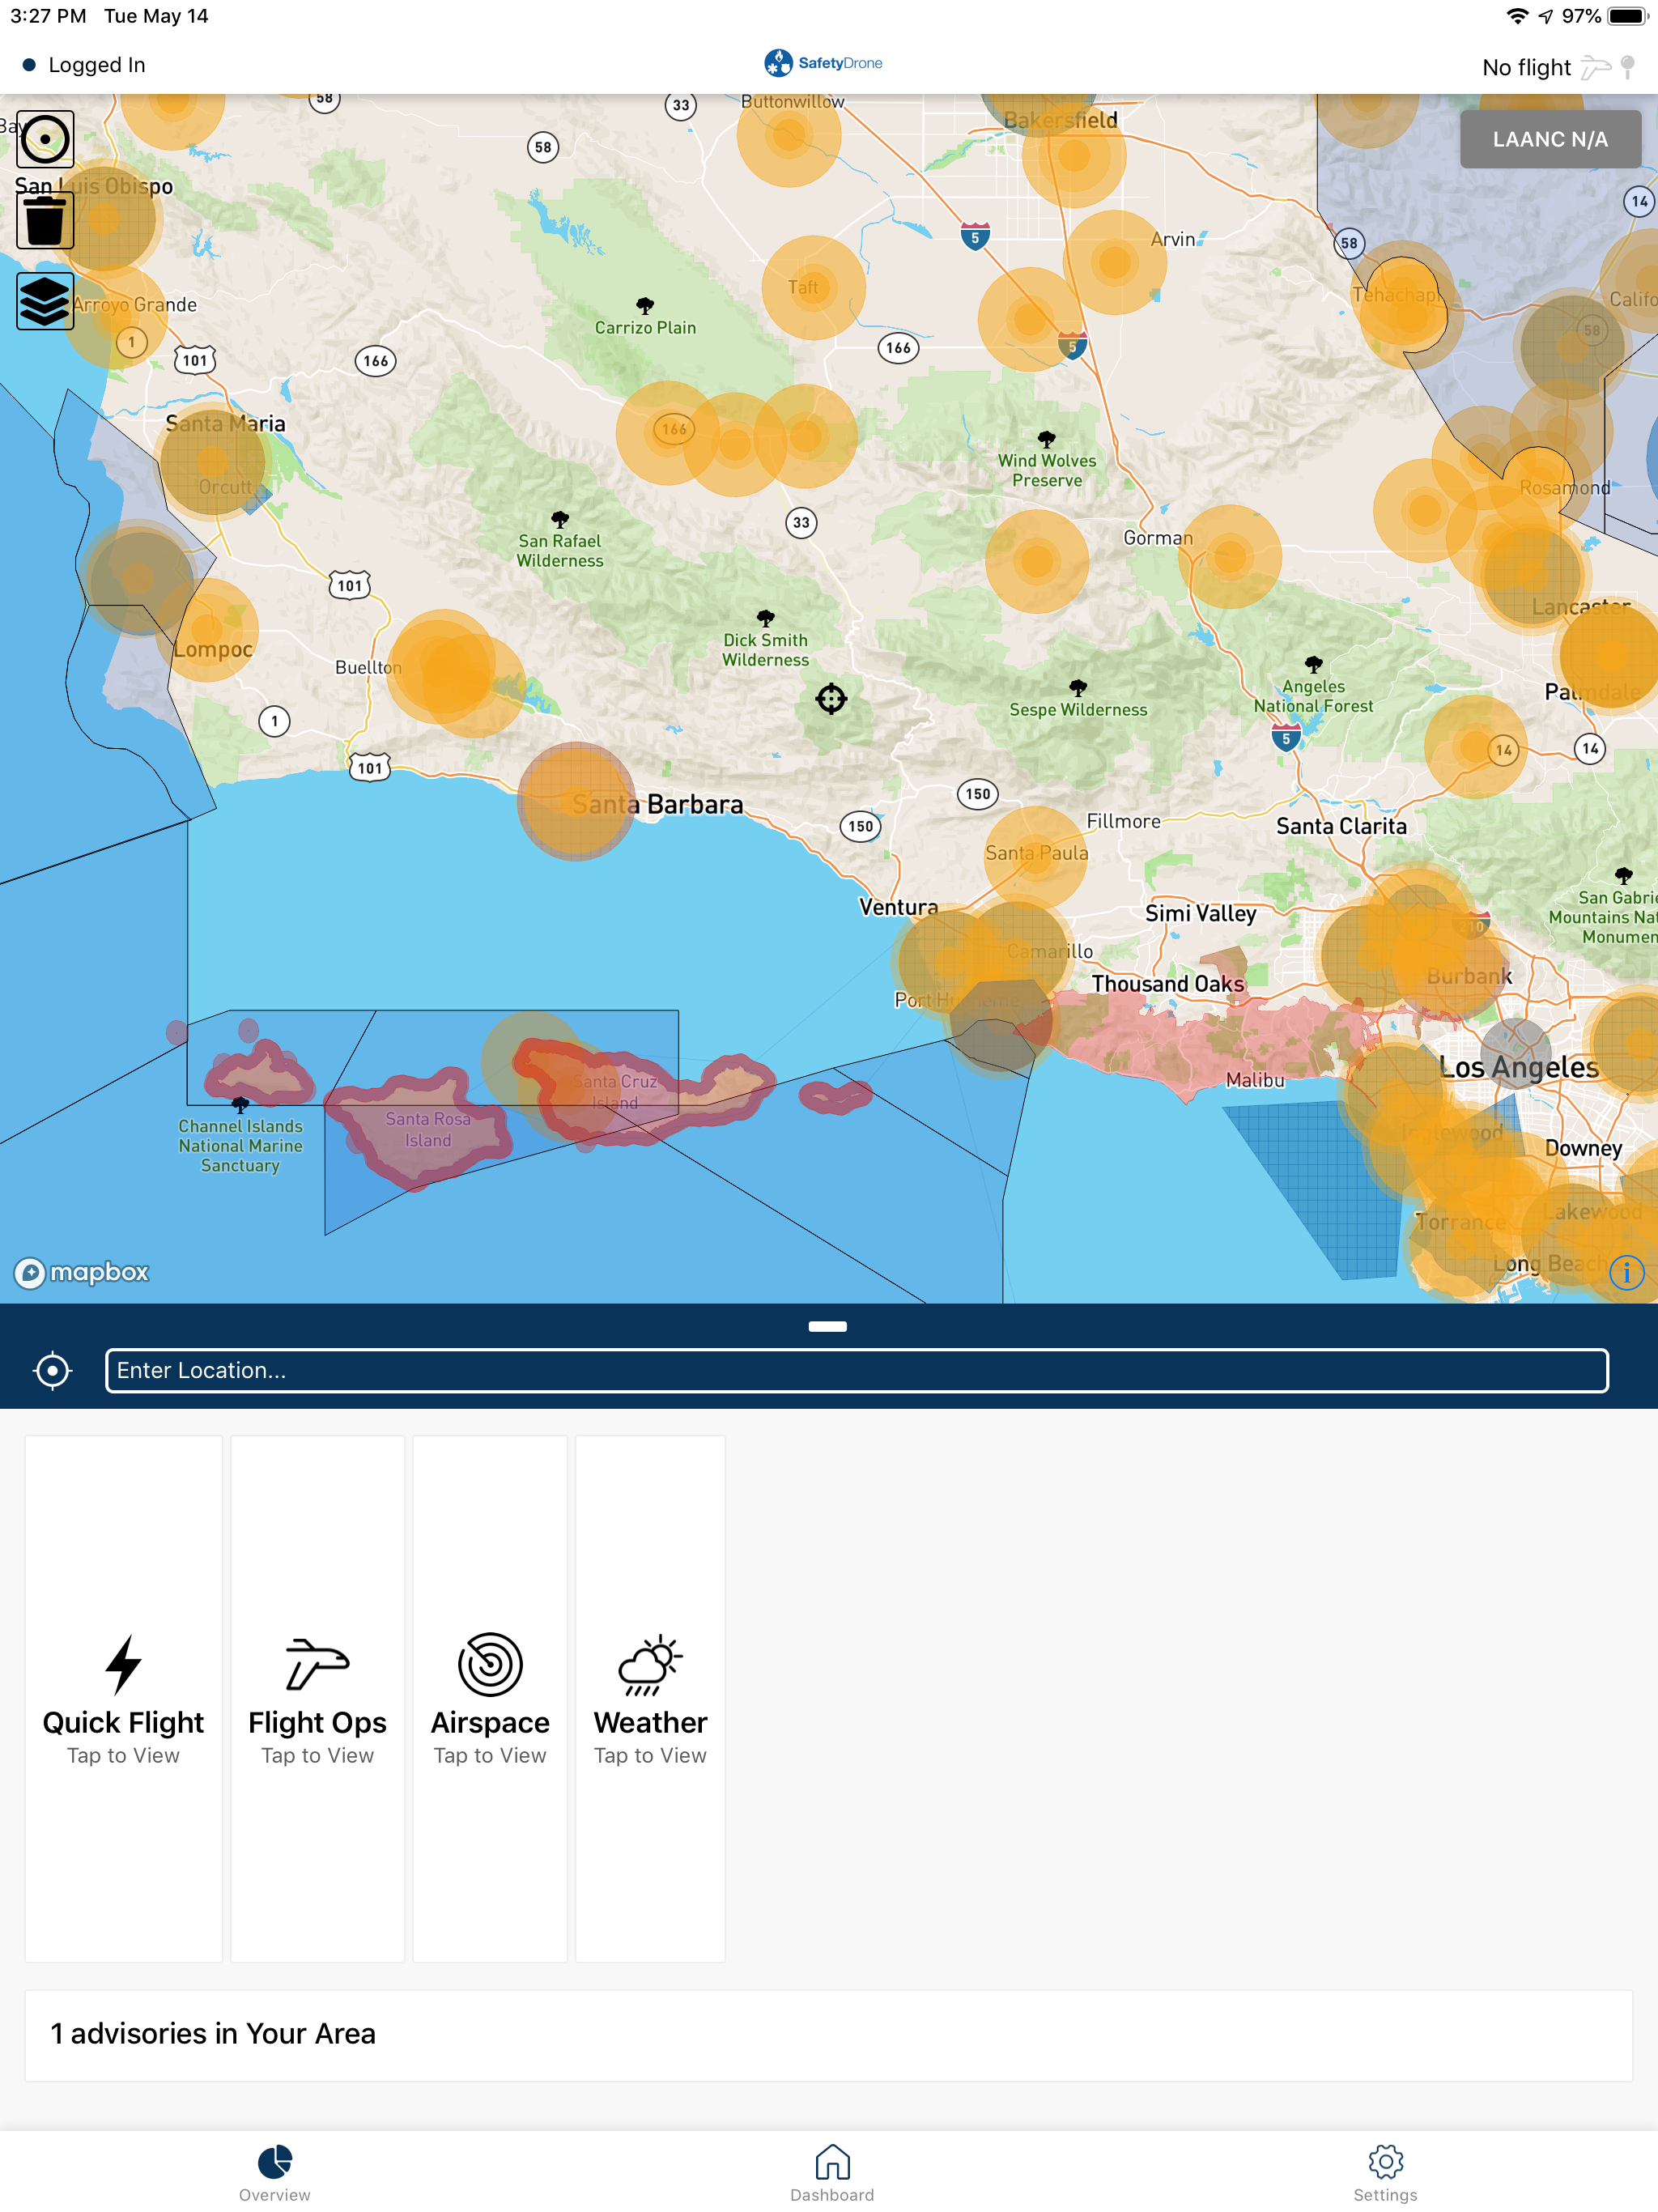Tap the Los Angeles city label
This screenshot has height=2212, width=1658.
pos(1518,1068)
